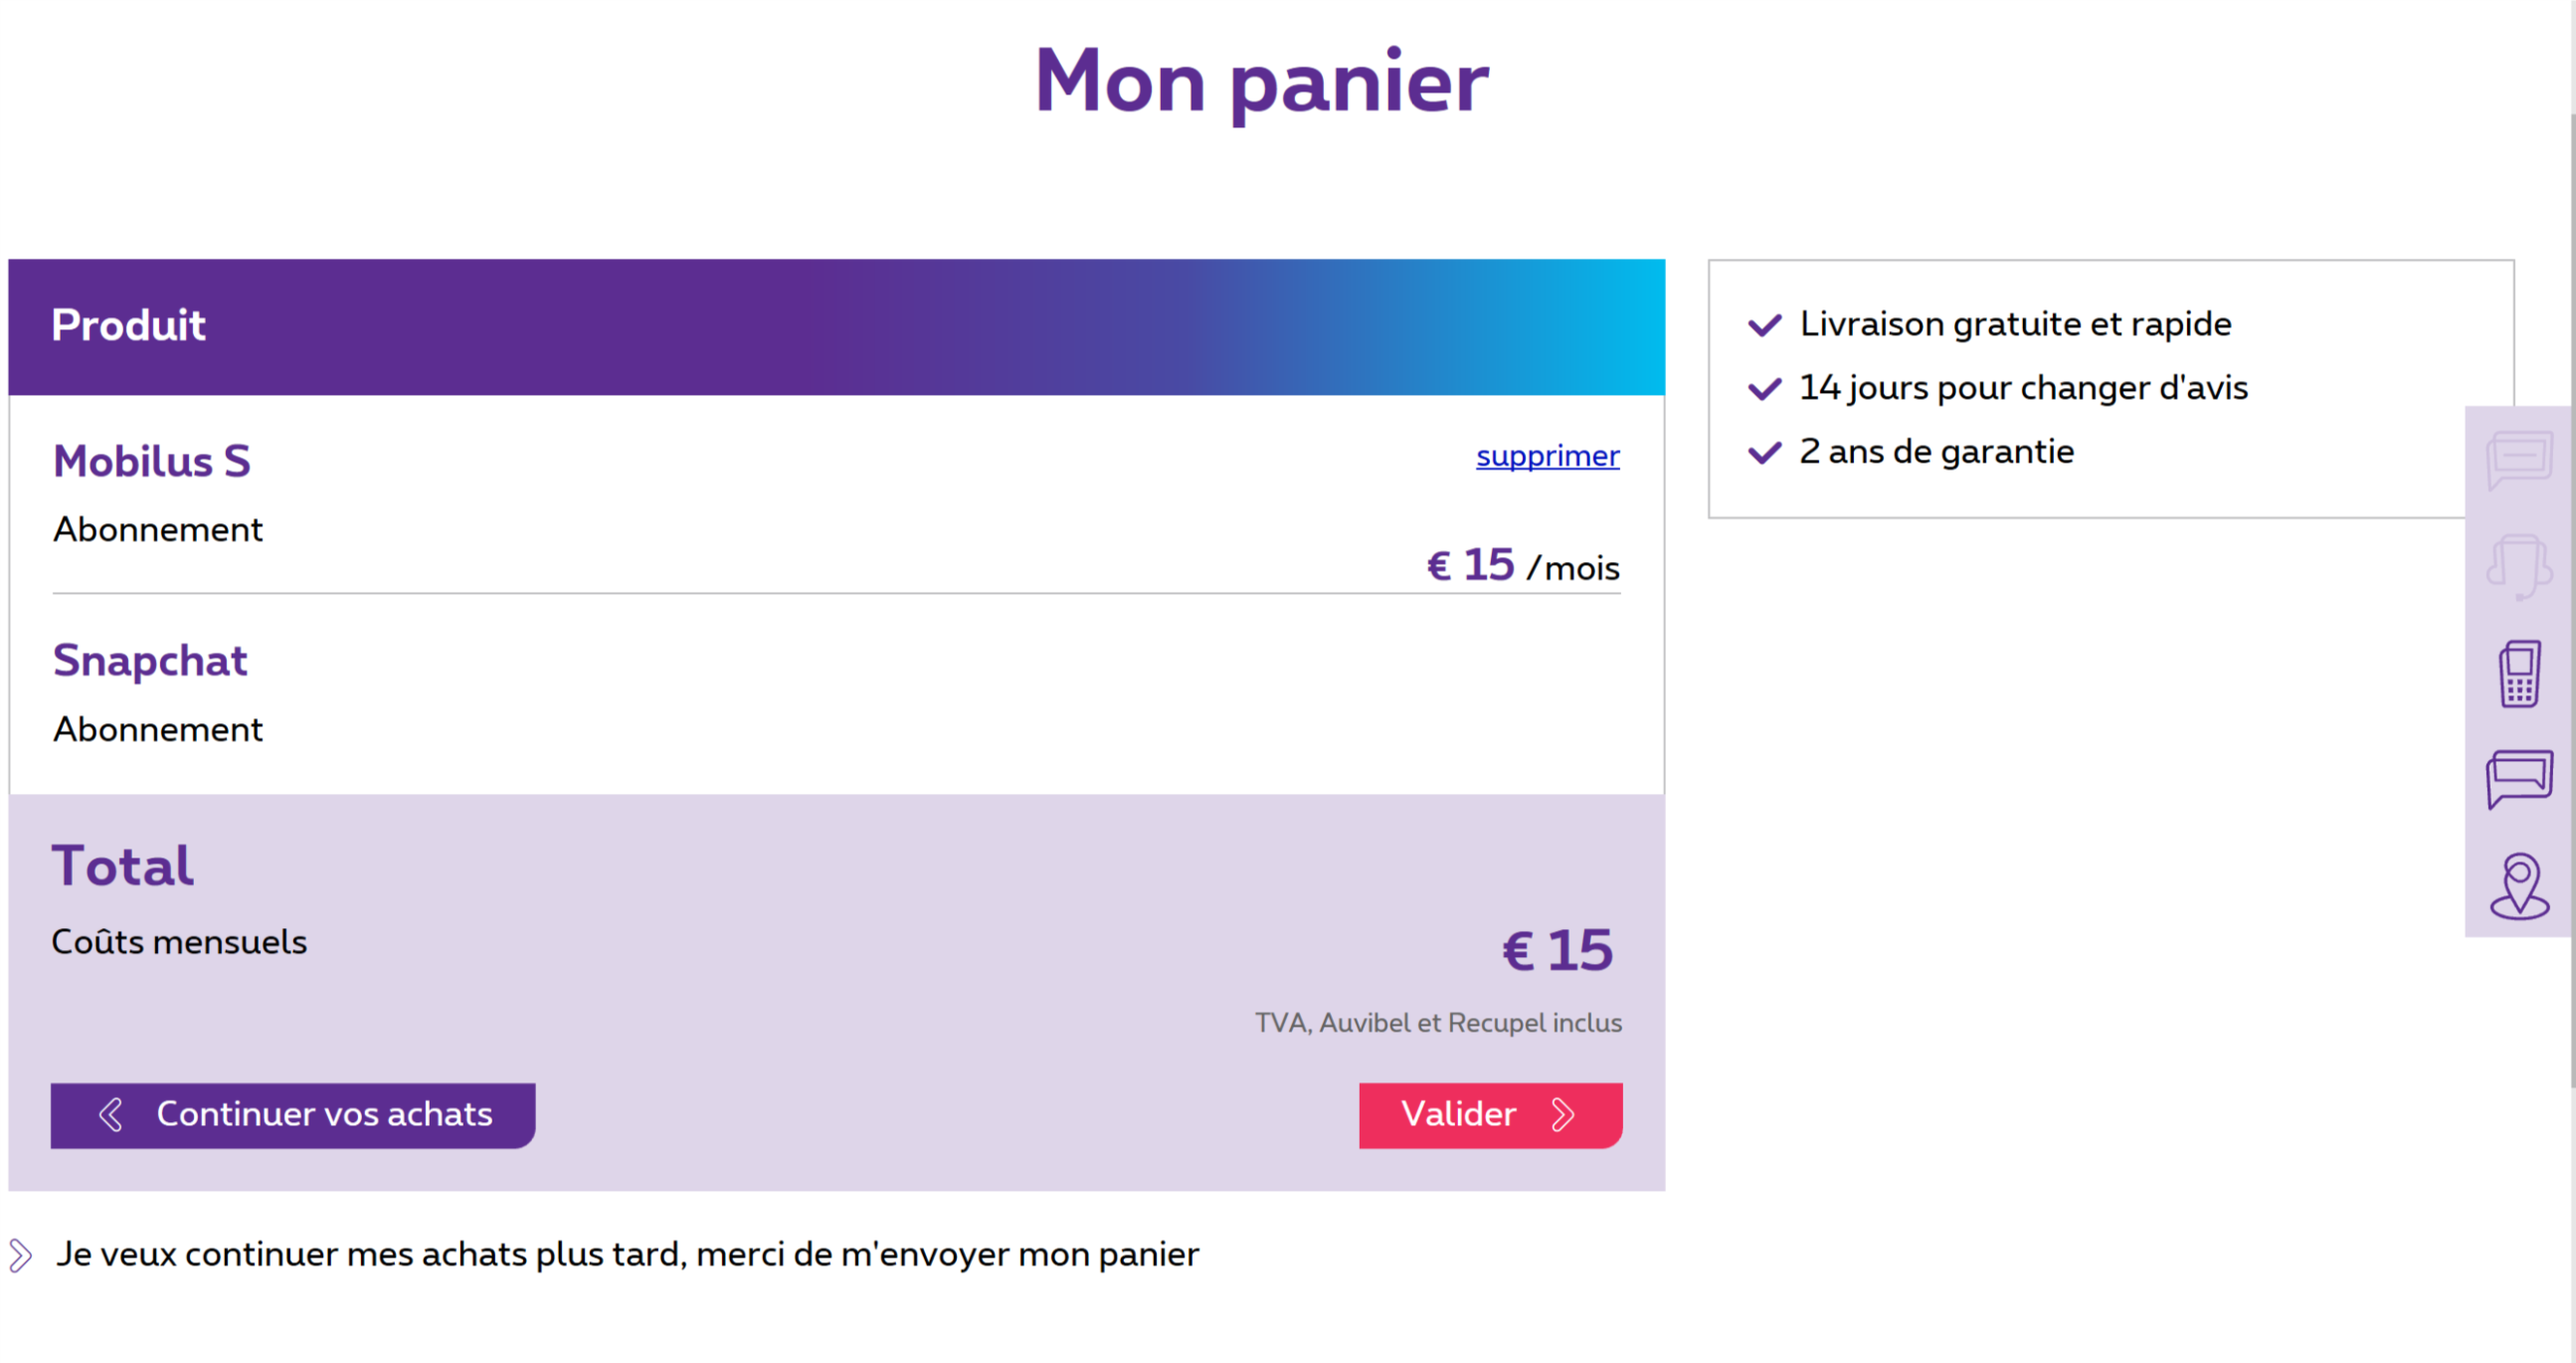Click the page vertical scrollbar

[2572, 600]
